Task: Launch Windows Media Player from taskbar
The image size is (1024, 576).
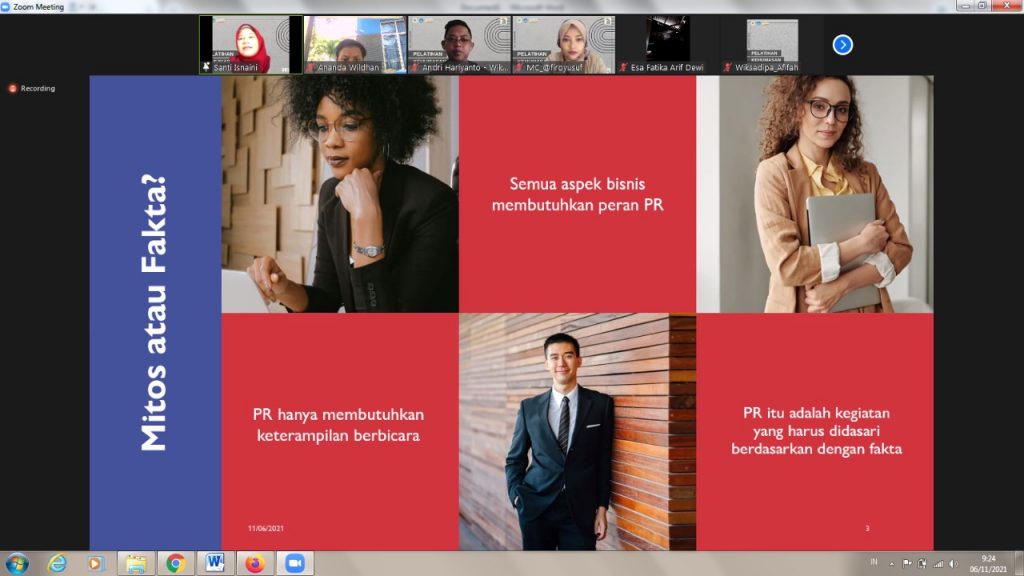Action: coord(96,563)
